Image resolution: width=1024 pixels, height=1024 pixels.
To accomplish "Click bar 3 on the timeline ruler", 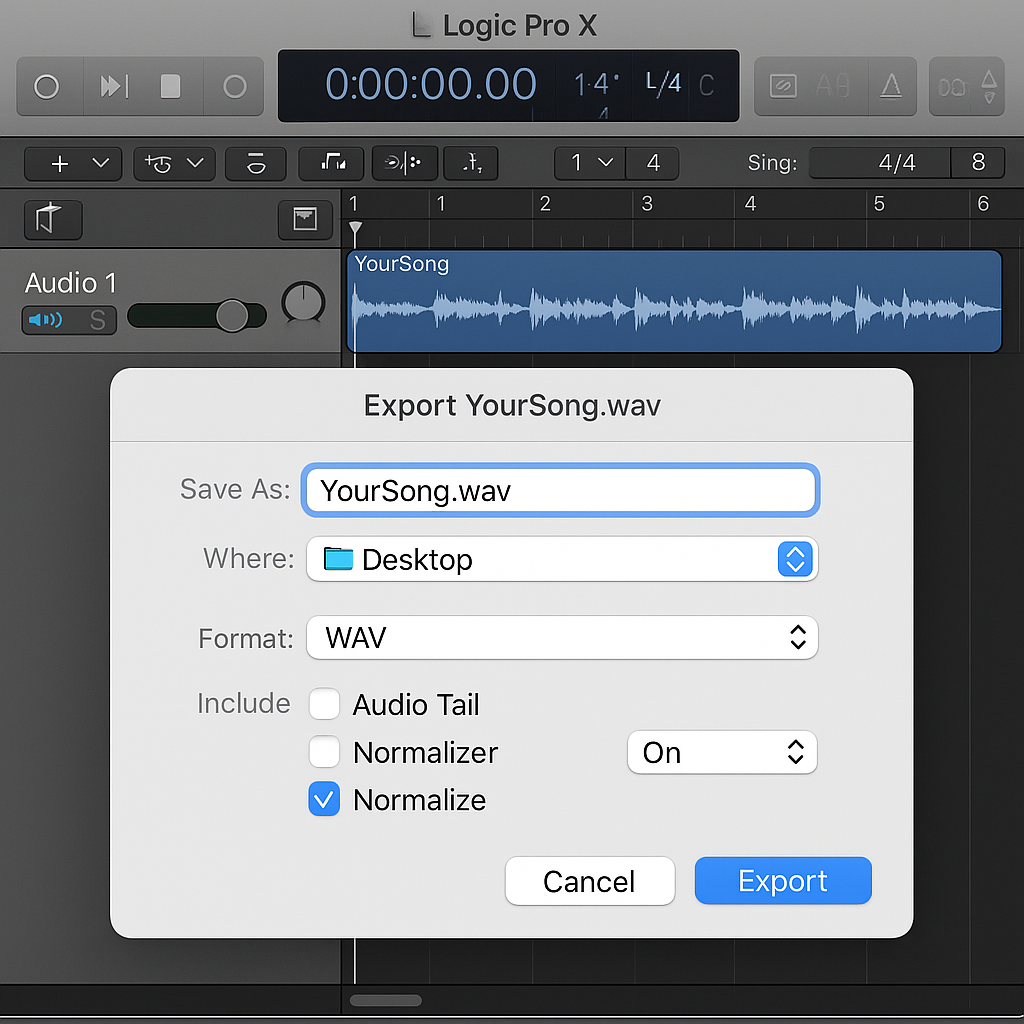I will pyautogui.click(x=647, y=204).
